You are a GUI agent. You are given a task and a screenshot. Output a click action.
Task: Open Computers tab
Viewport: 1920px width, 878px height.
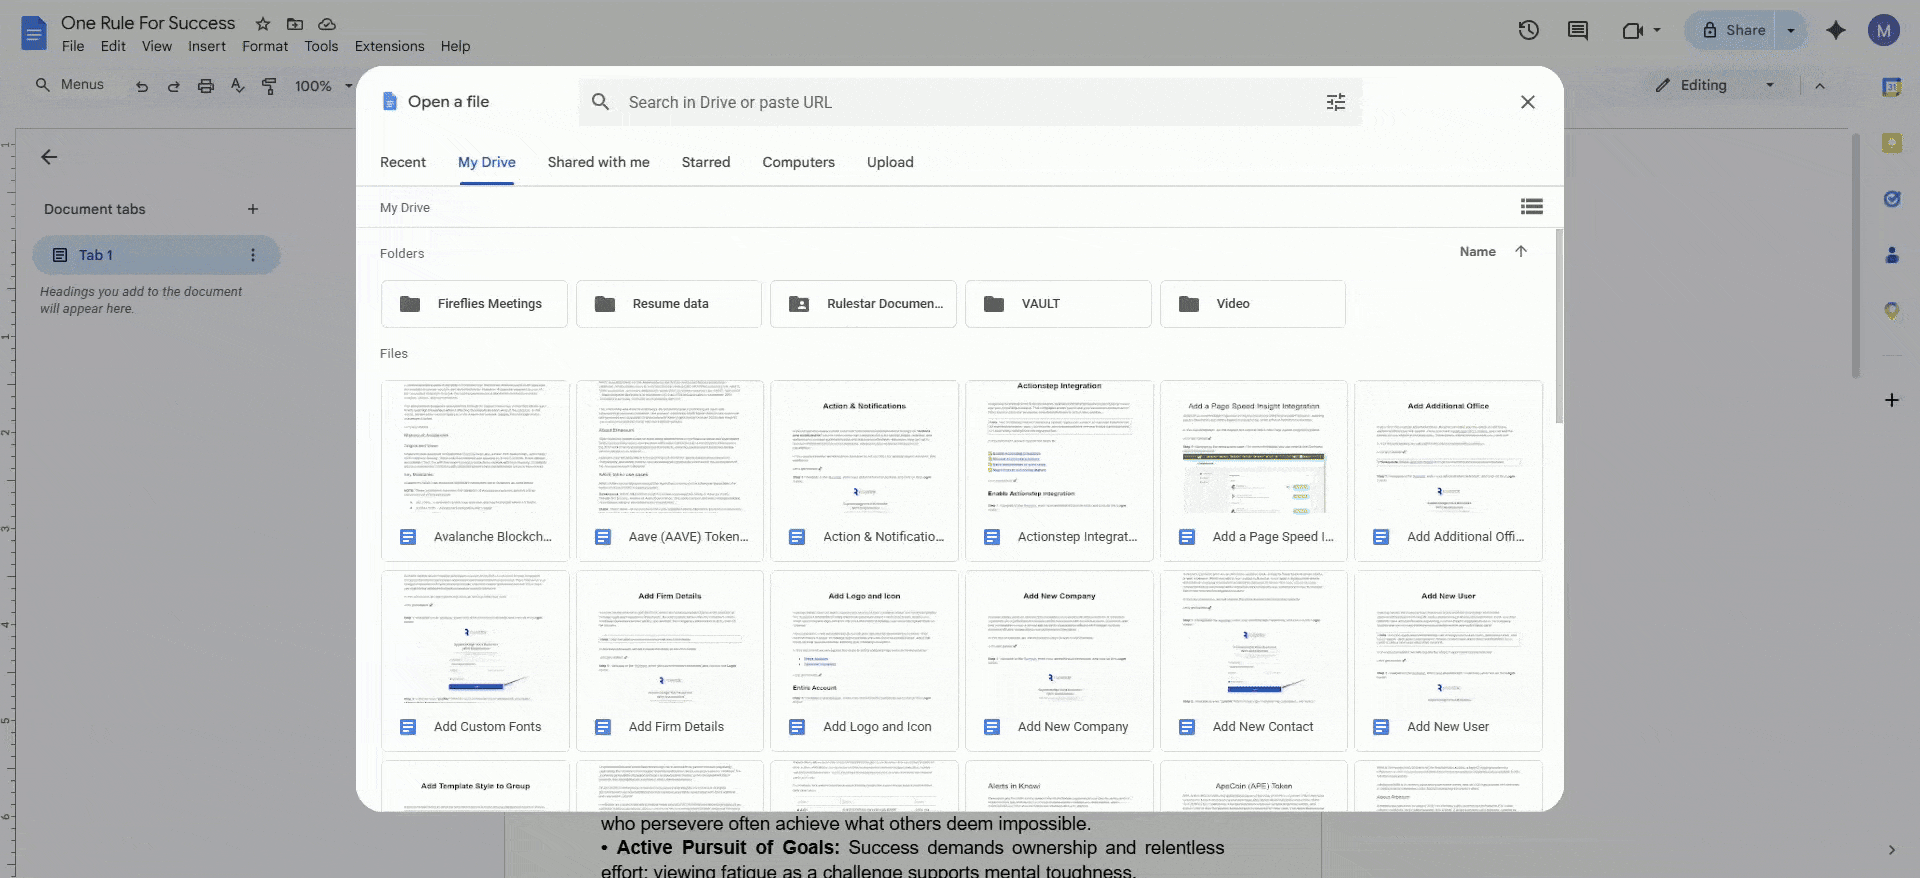798,162
